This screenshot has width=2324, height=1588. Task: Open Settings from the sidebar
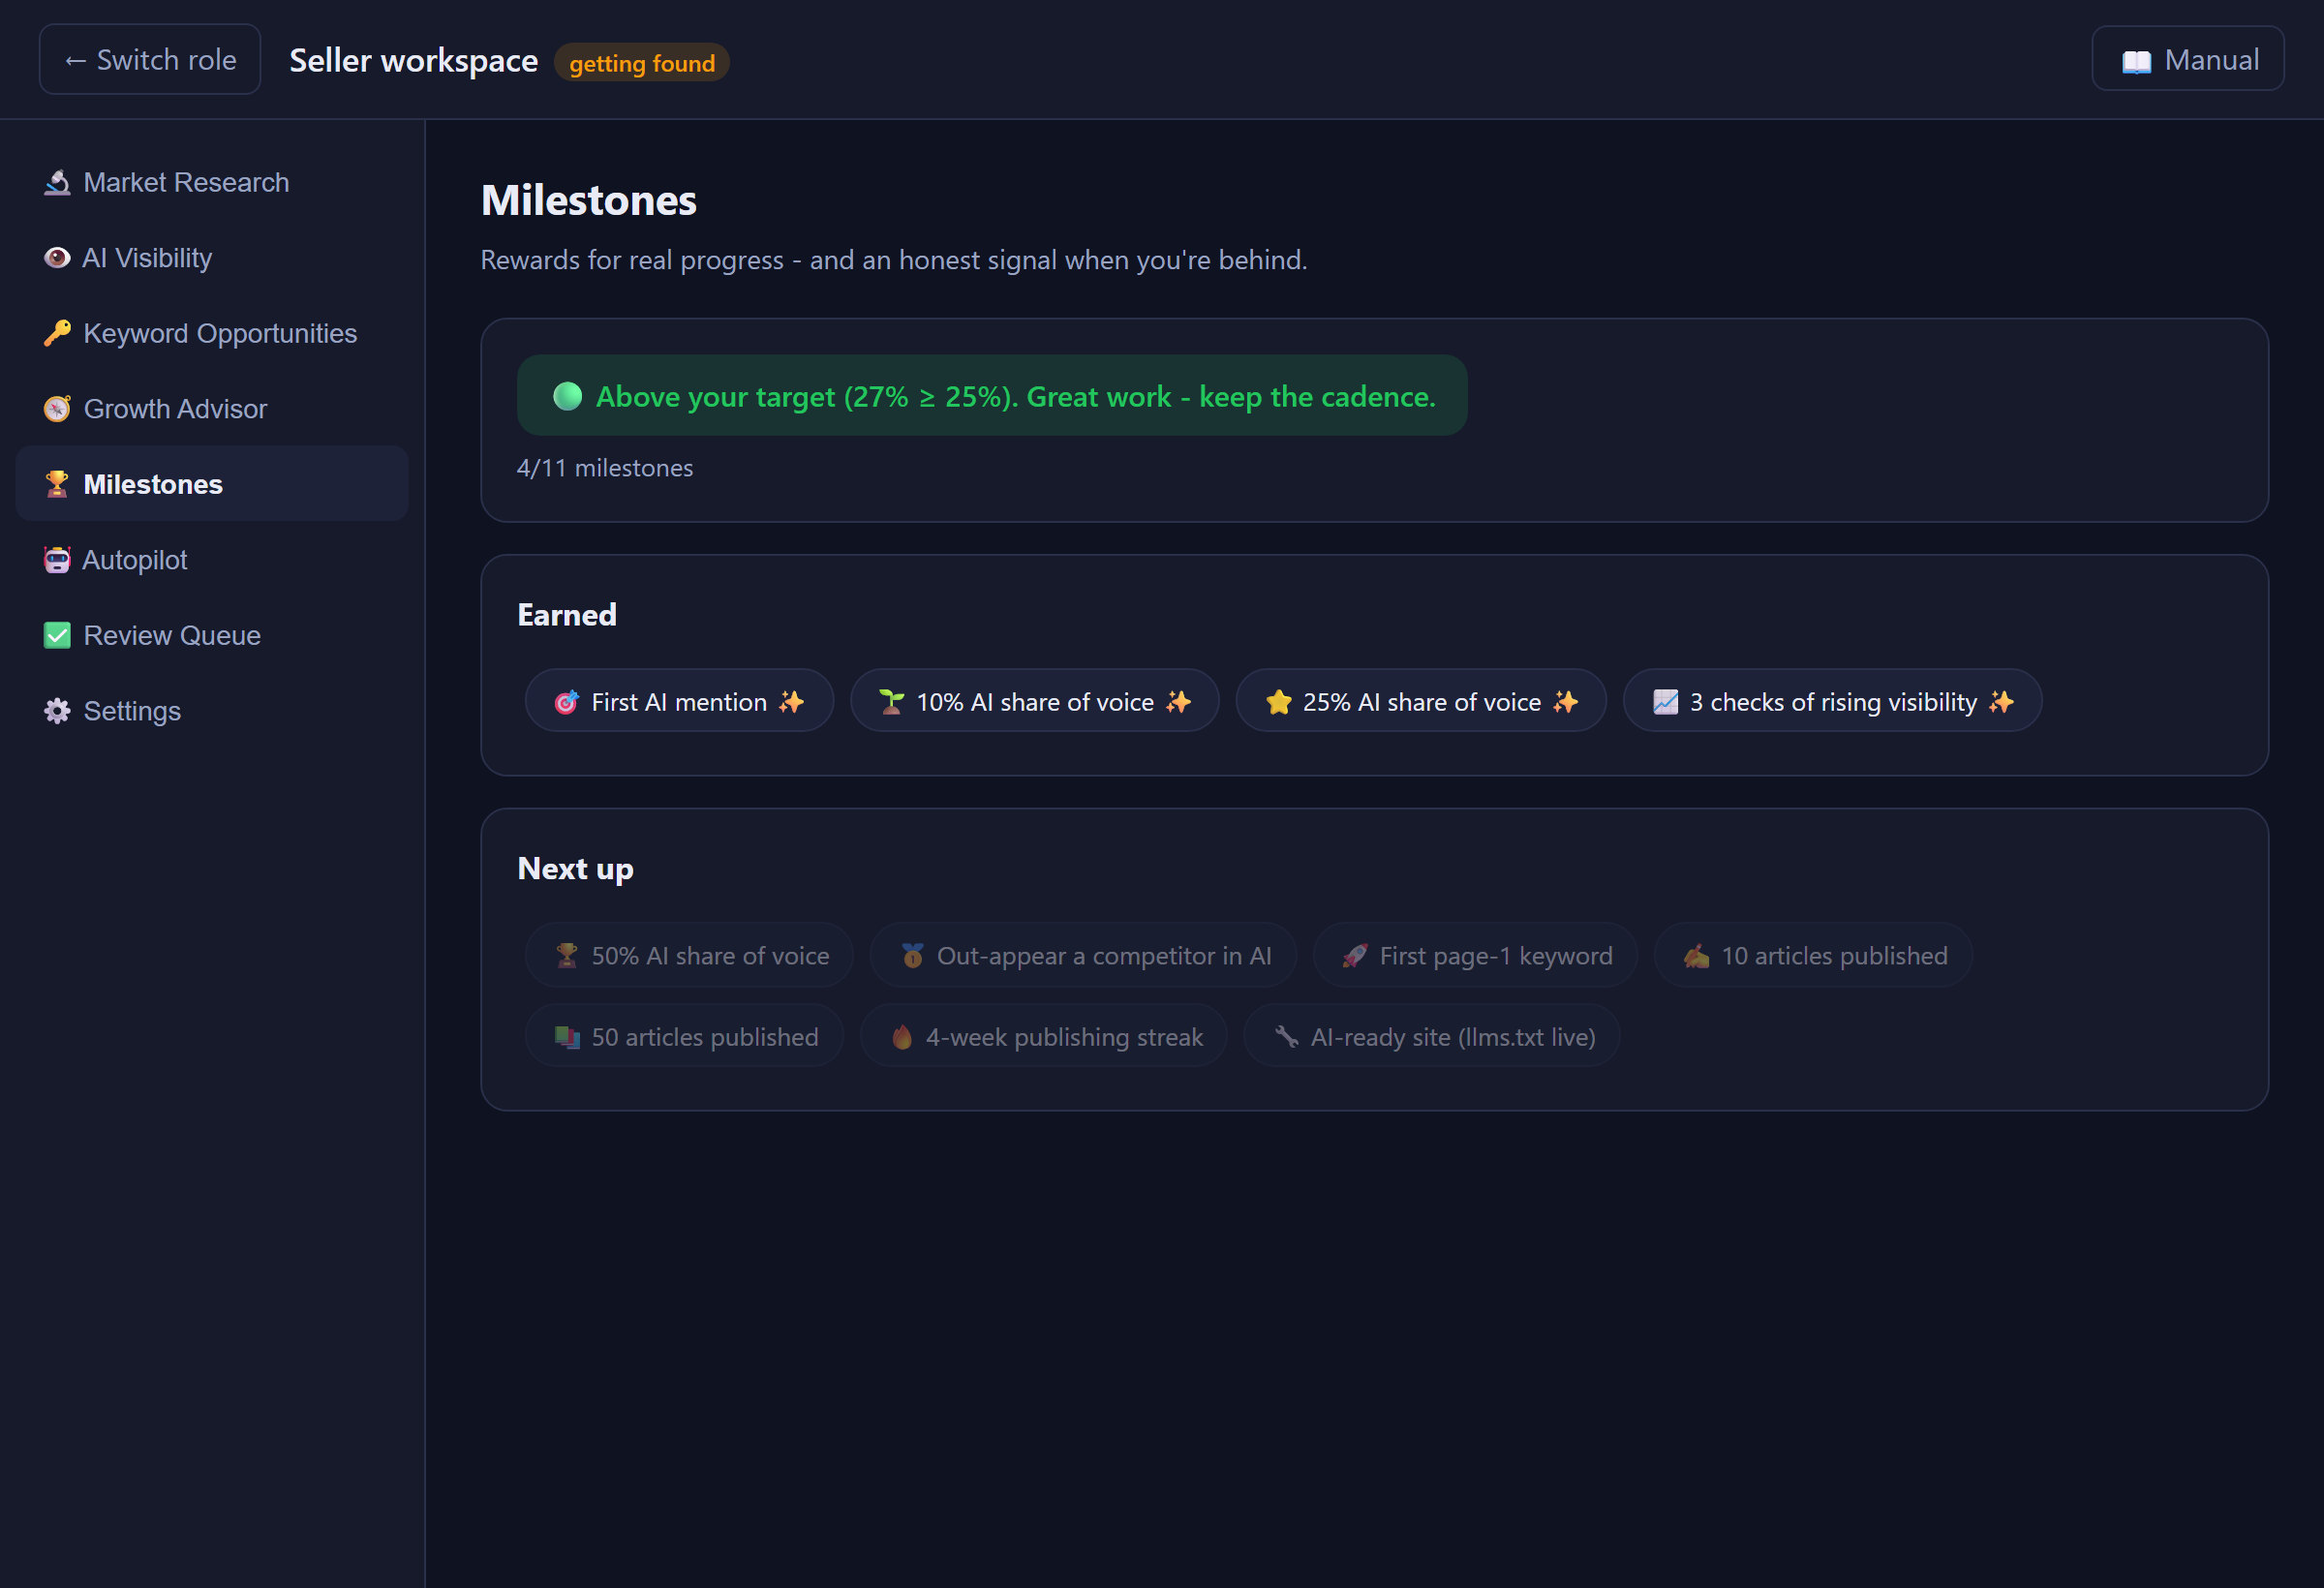coord(212,711)
